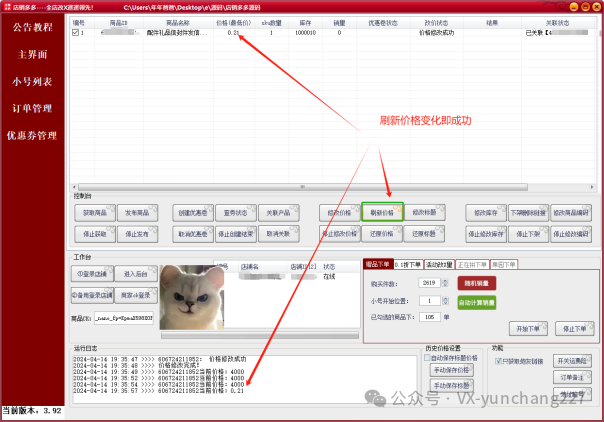Switch to the 0.1折下单 tab
Screen dimensions: 604x422
[408, 265]
